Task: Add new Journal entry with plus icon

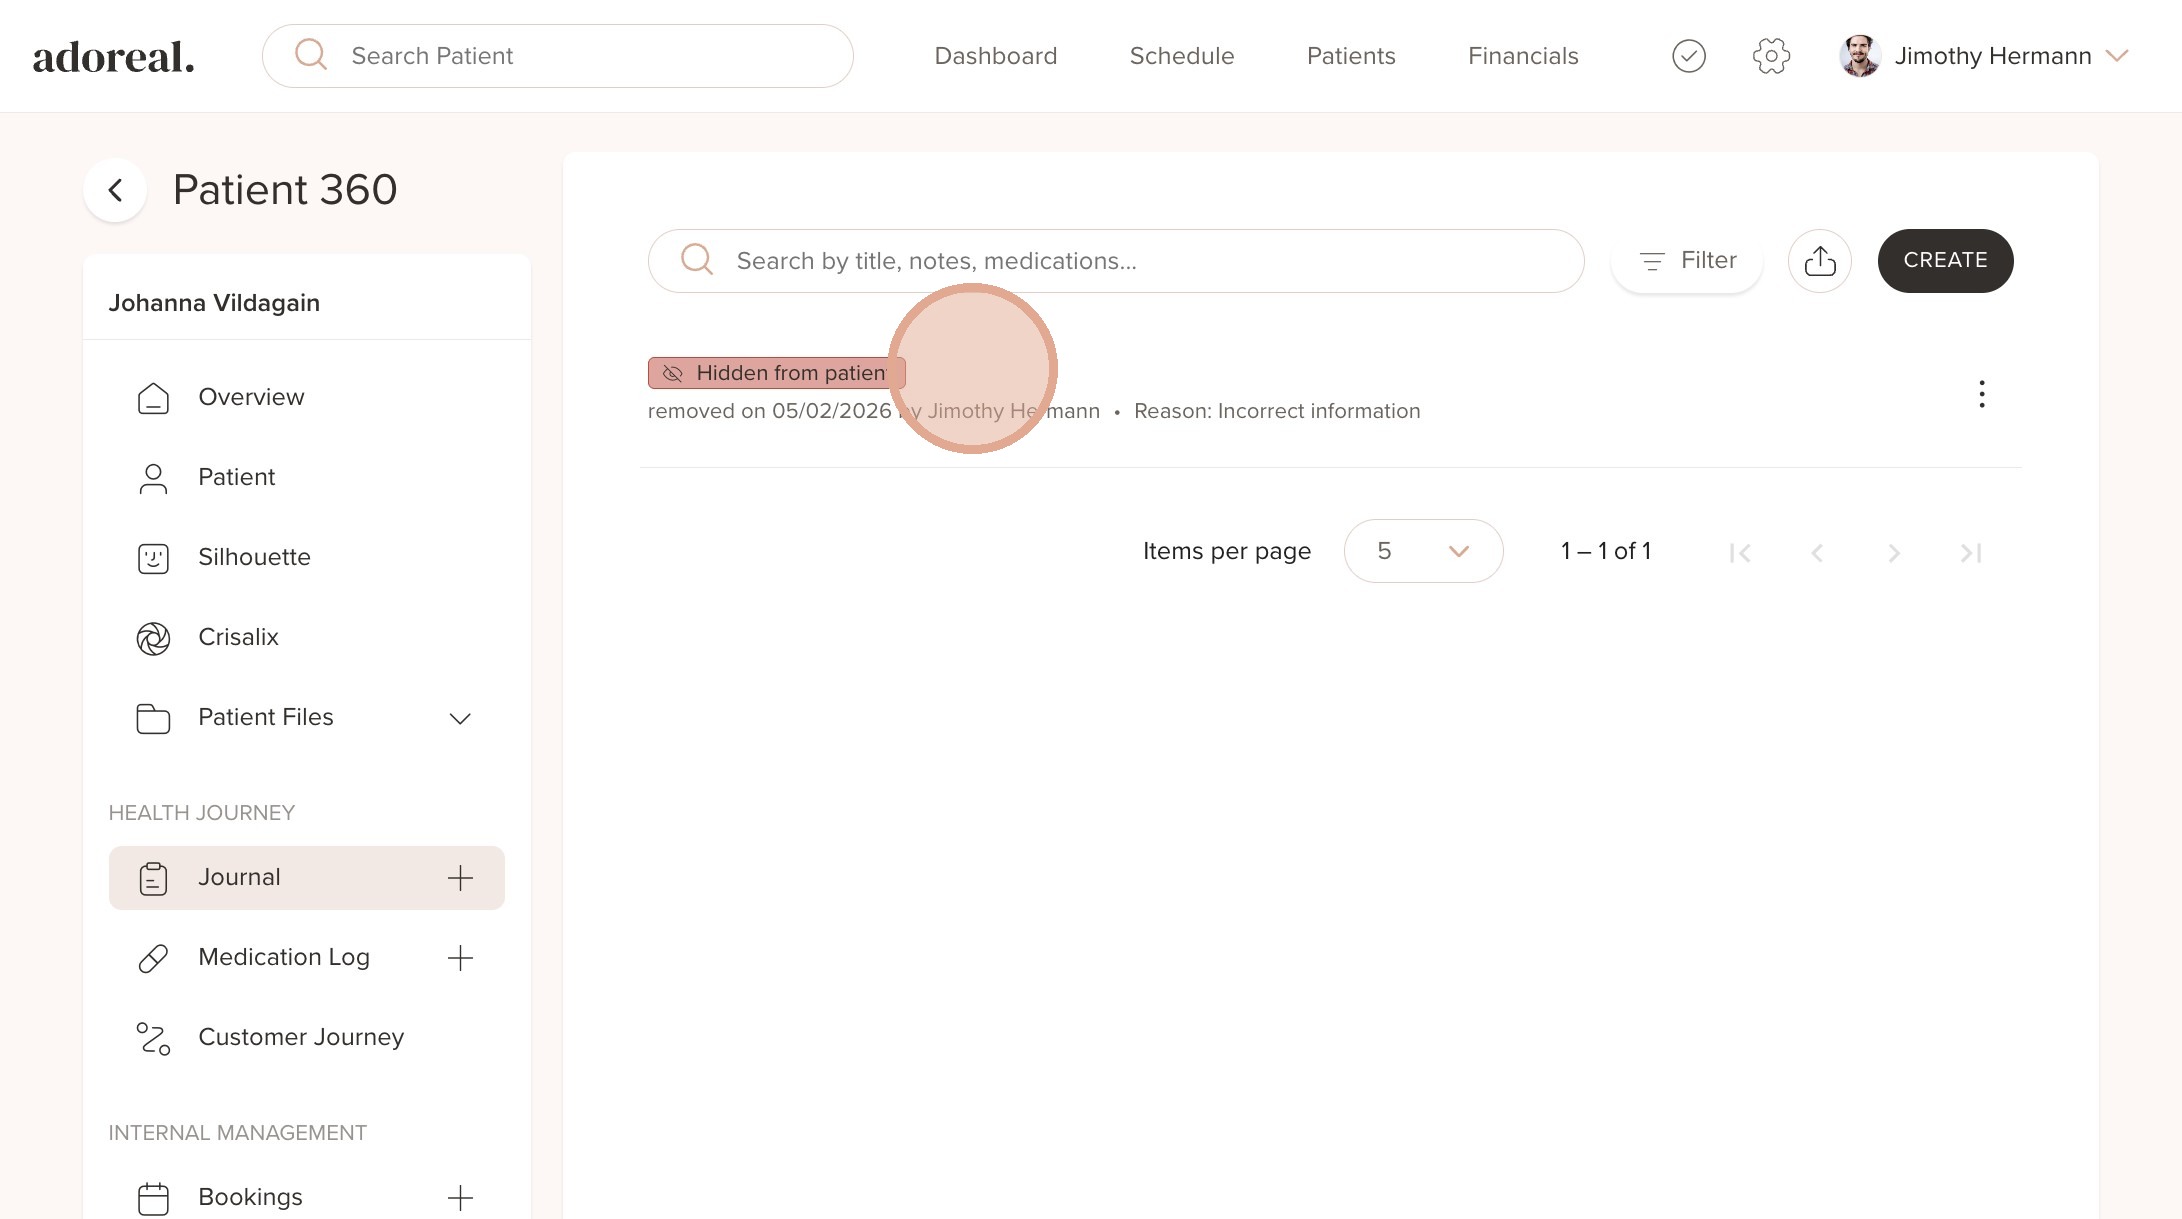Action: point(460,878)
